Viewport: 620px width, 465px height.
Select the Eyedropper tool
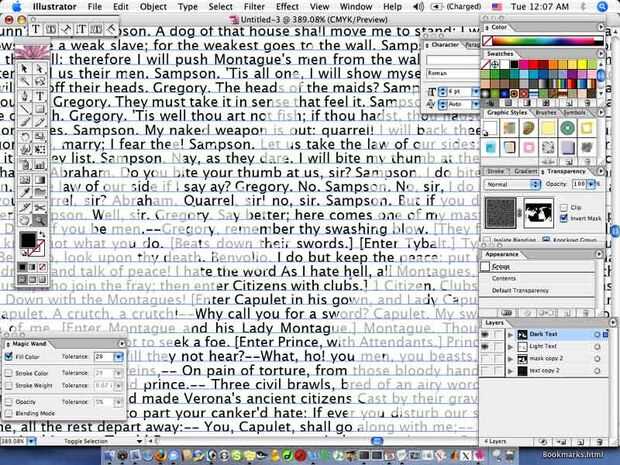(x=25, y=193)
